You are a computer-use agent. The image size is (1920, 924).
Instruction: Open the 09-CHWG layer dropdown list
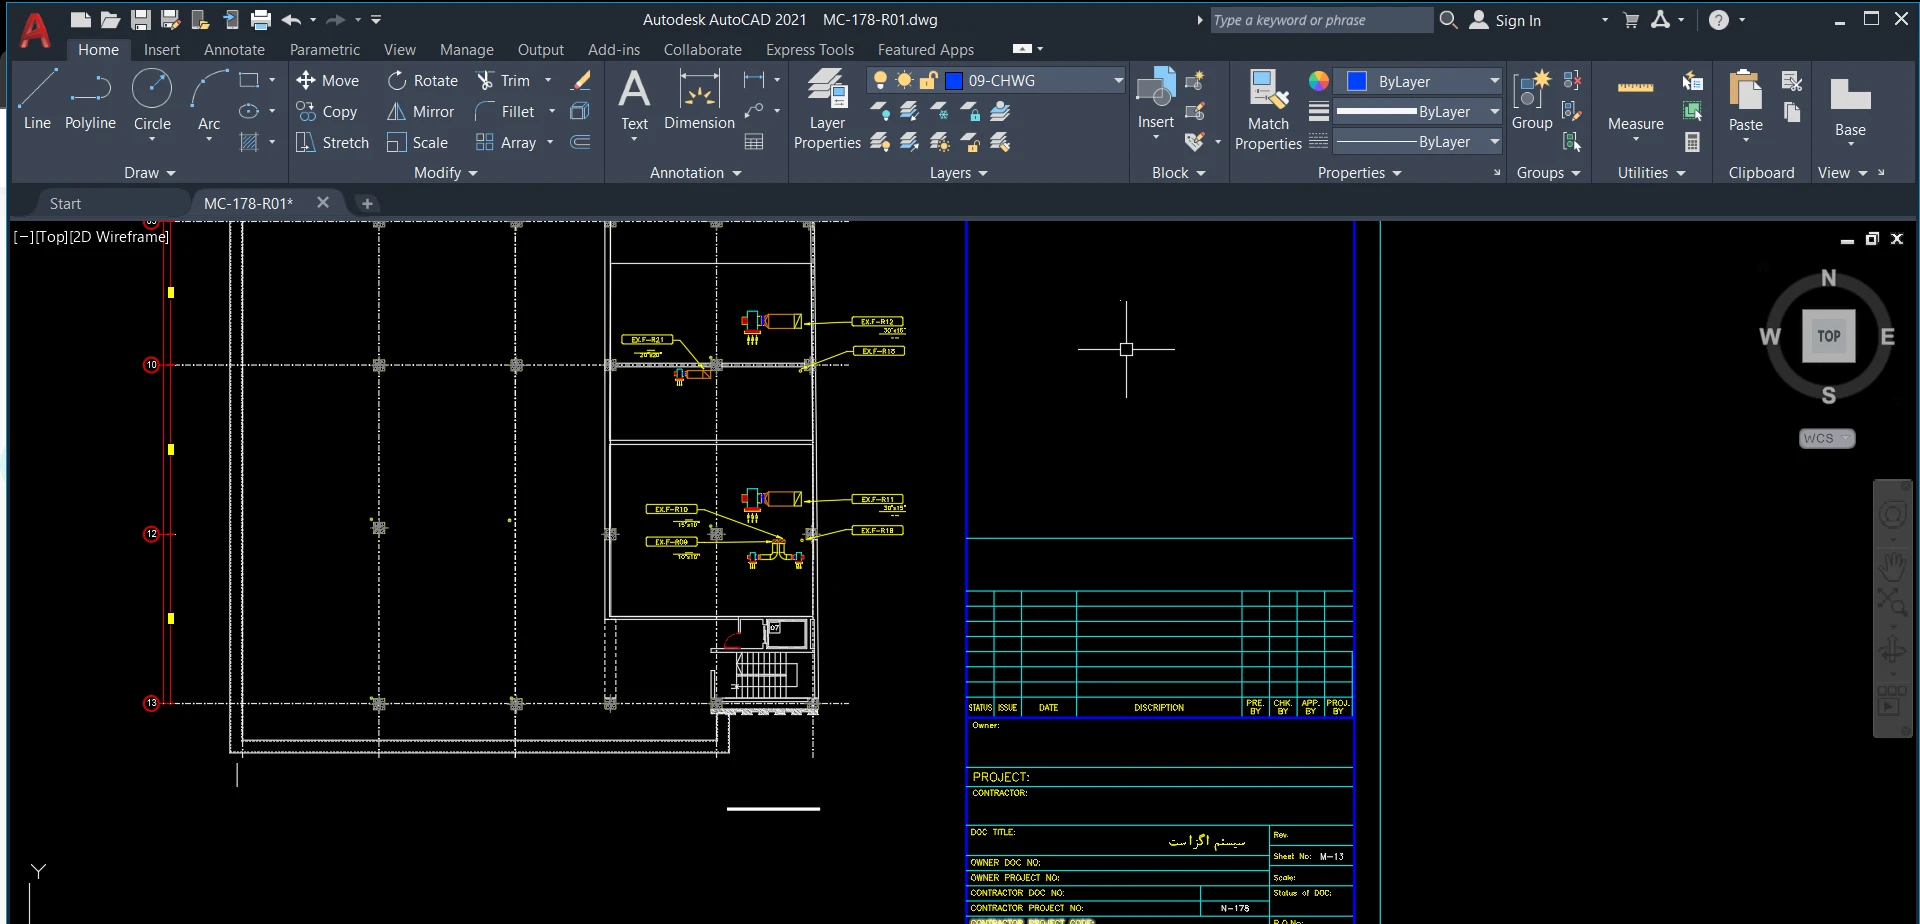tap(1118, 81)
